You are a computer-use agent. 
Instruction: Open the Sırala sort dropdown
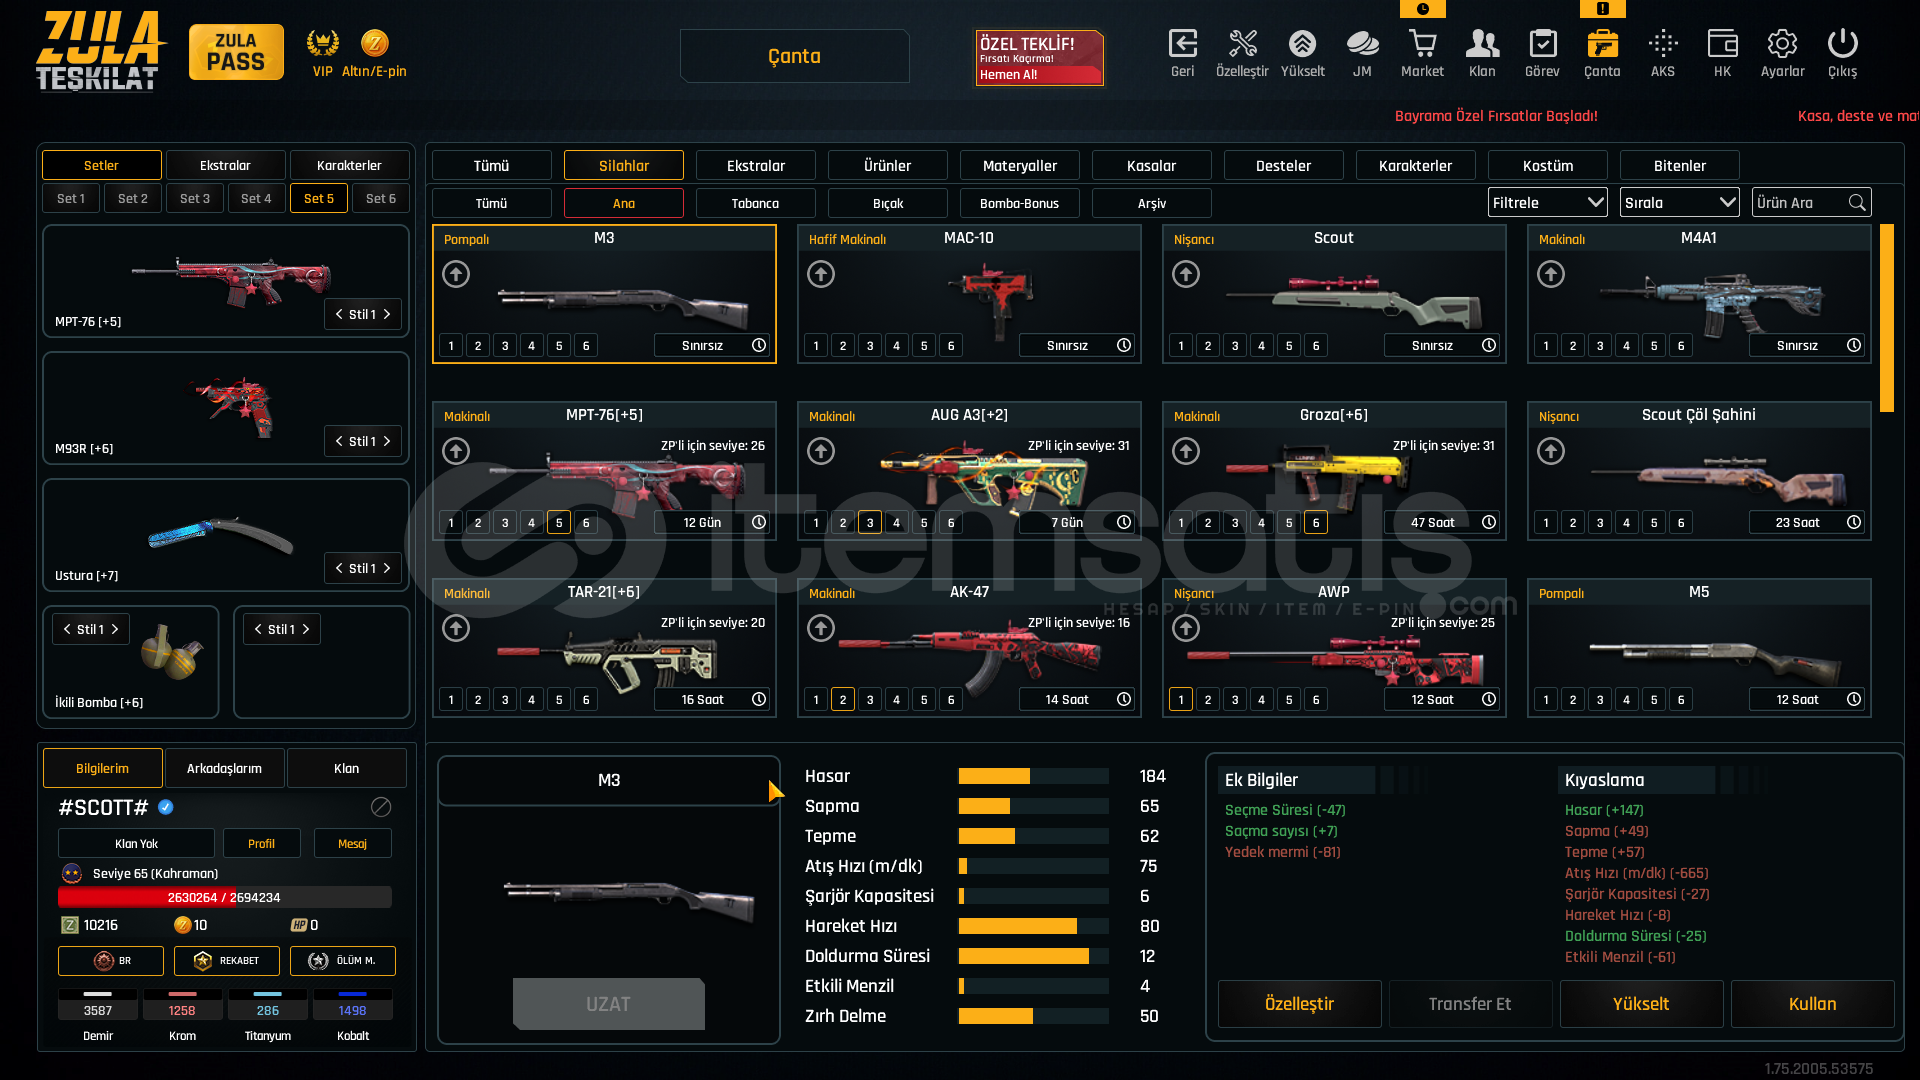[1680, 203]
